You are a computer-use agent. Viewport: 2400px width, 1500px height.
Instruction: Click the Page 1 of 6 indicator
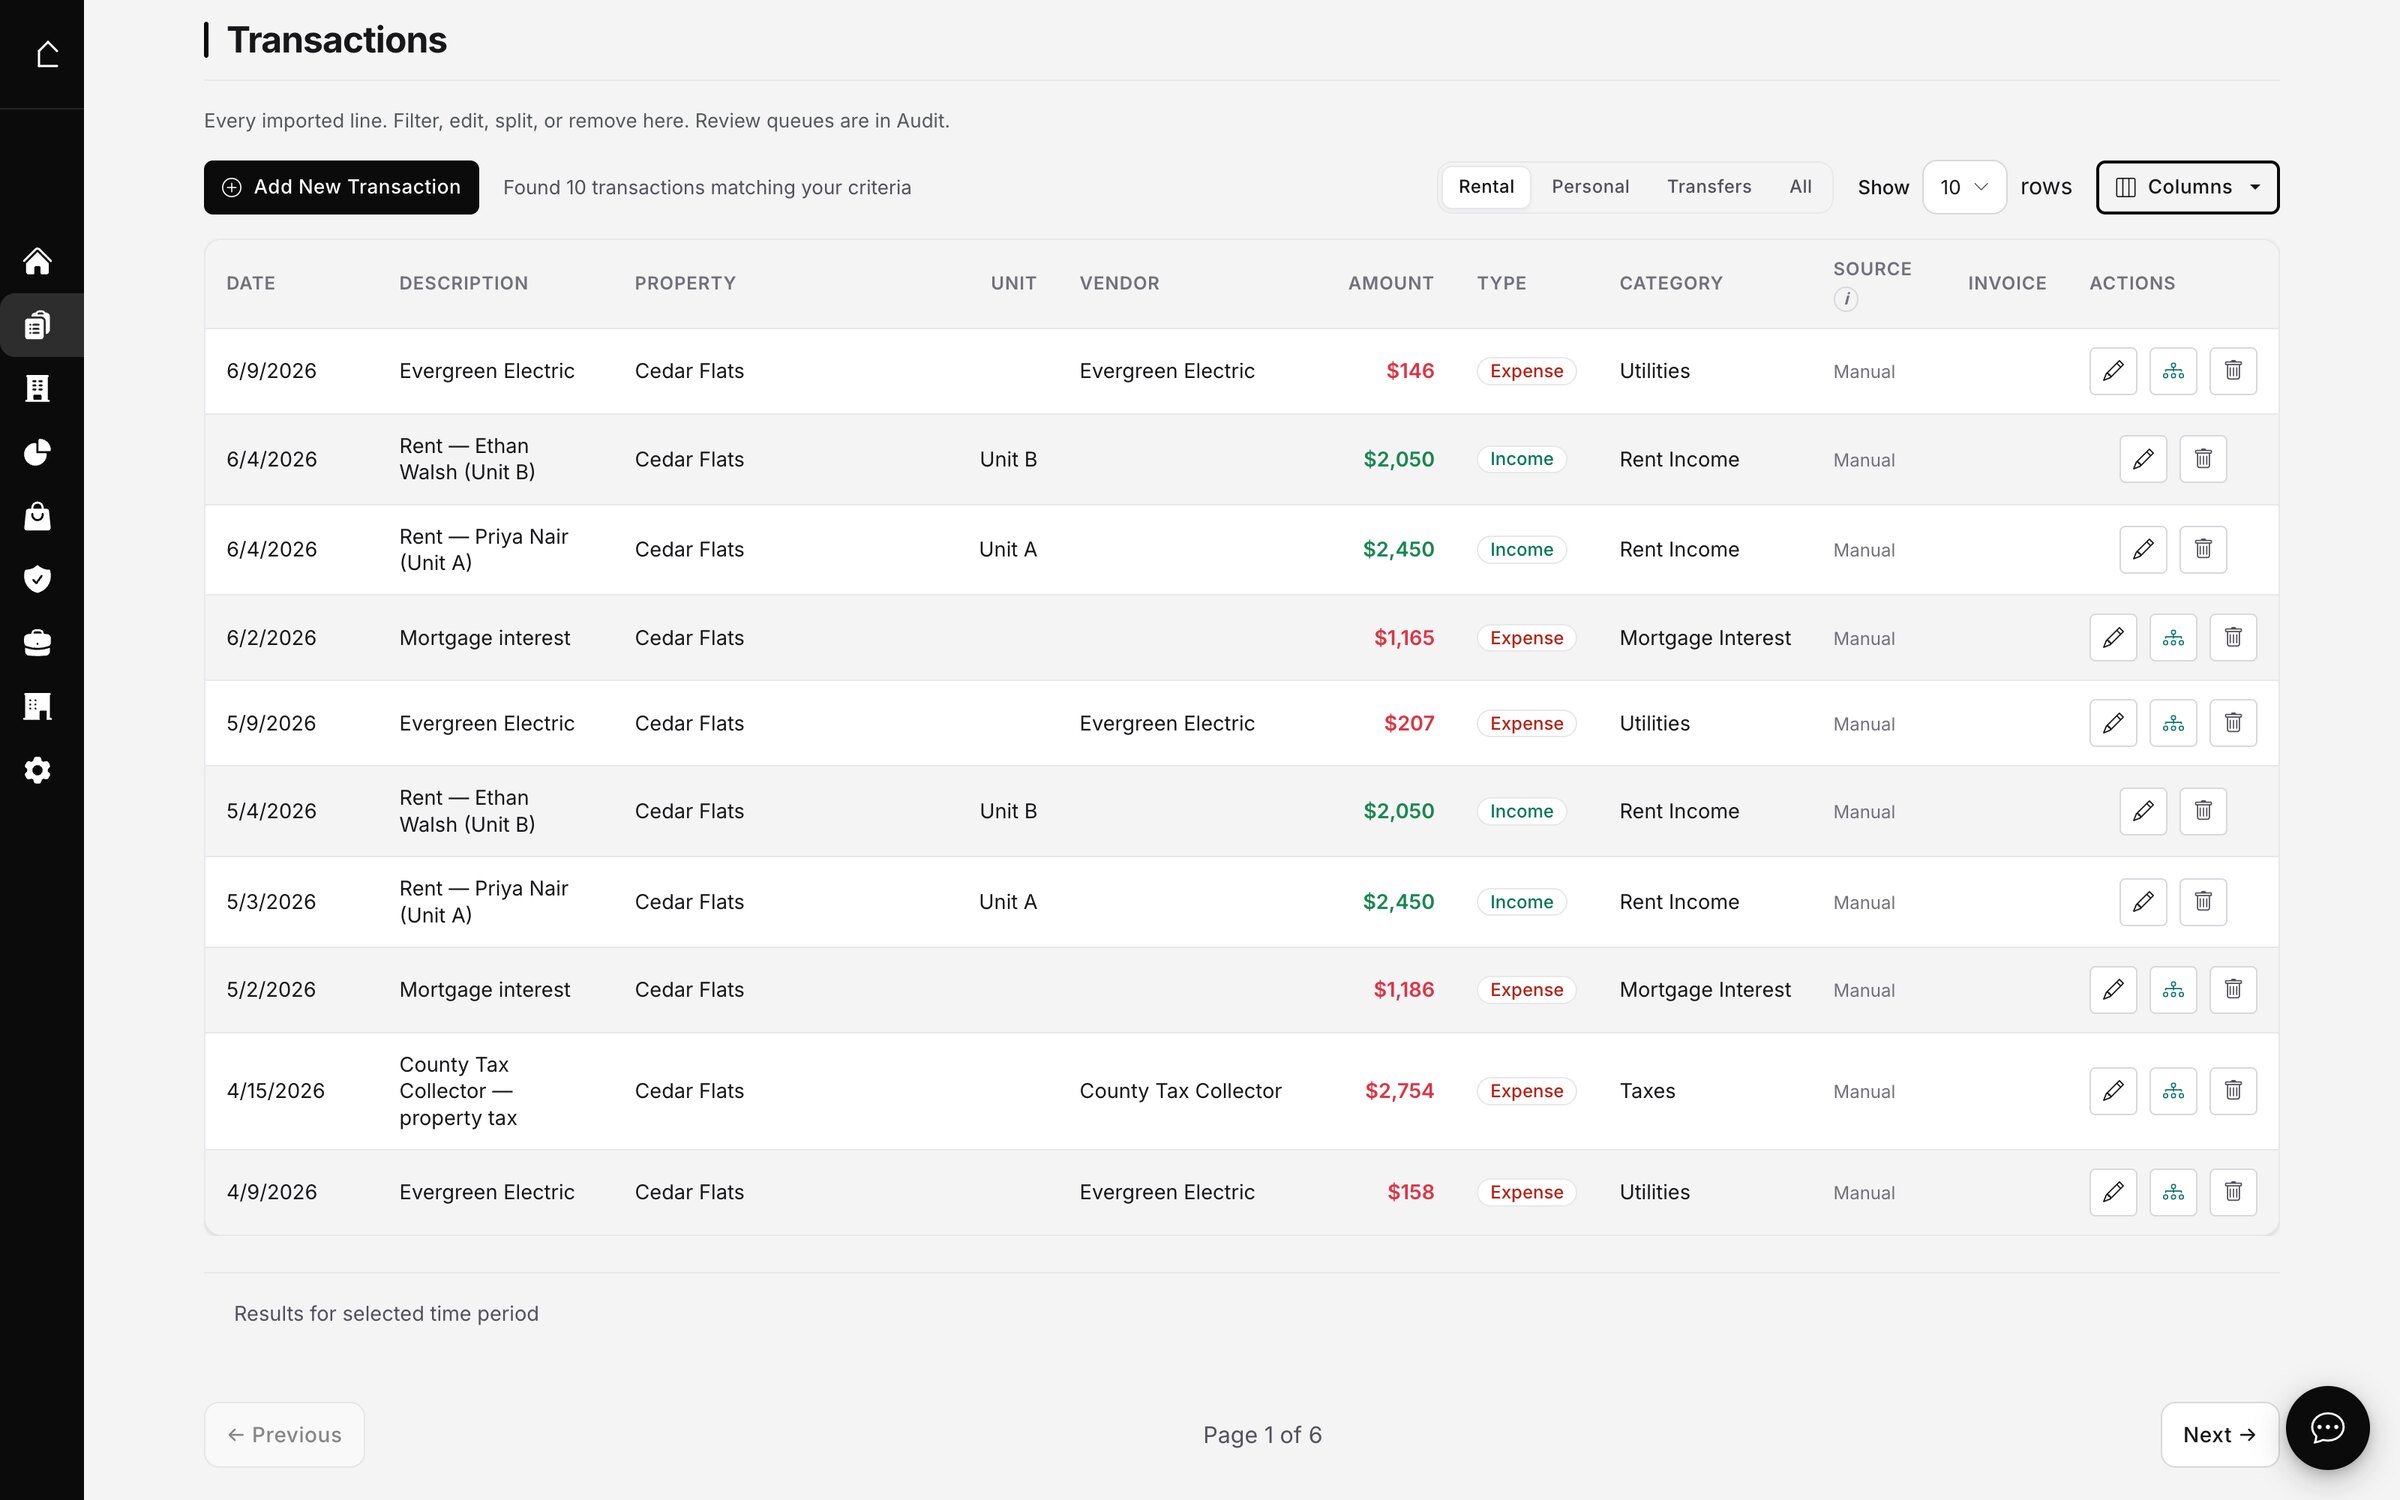[x=1262, y=1435]
